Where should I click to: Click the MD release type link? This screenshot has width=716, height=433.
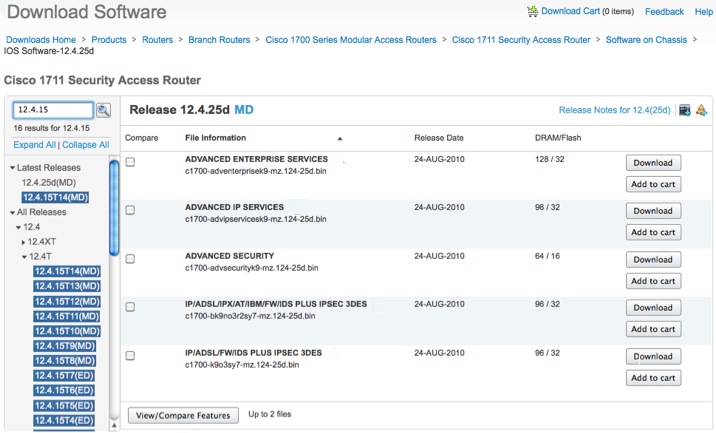[244, 110]
